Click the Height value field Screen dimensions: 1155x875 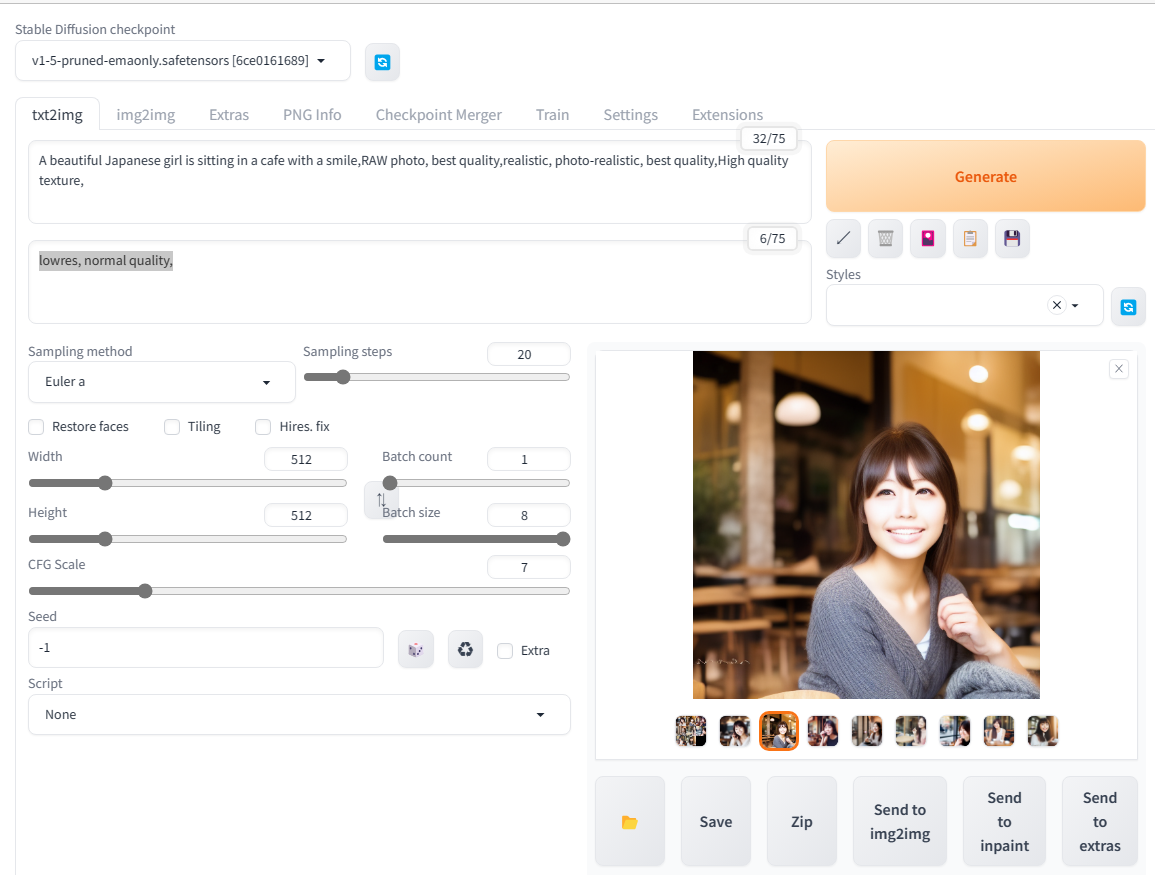(x=306, y=516)
